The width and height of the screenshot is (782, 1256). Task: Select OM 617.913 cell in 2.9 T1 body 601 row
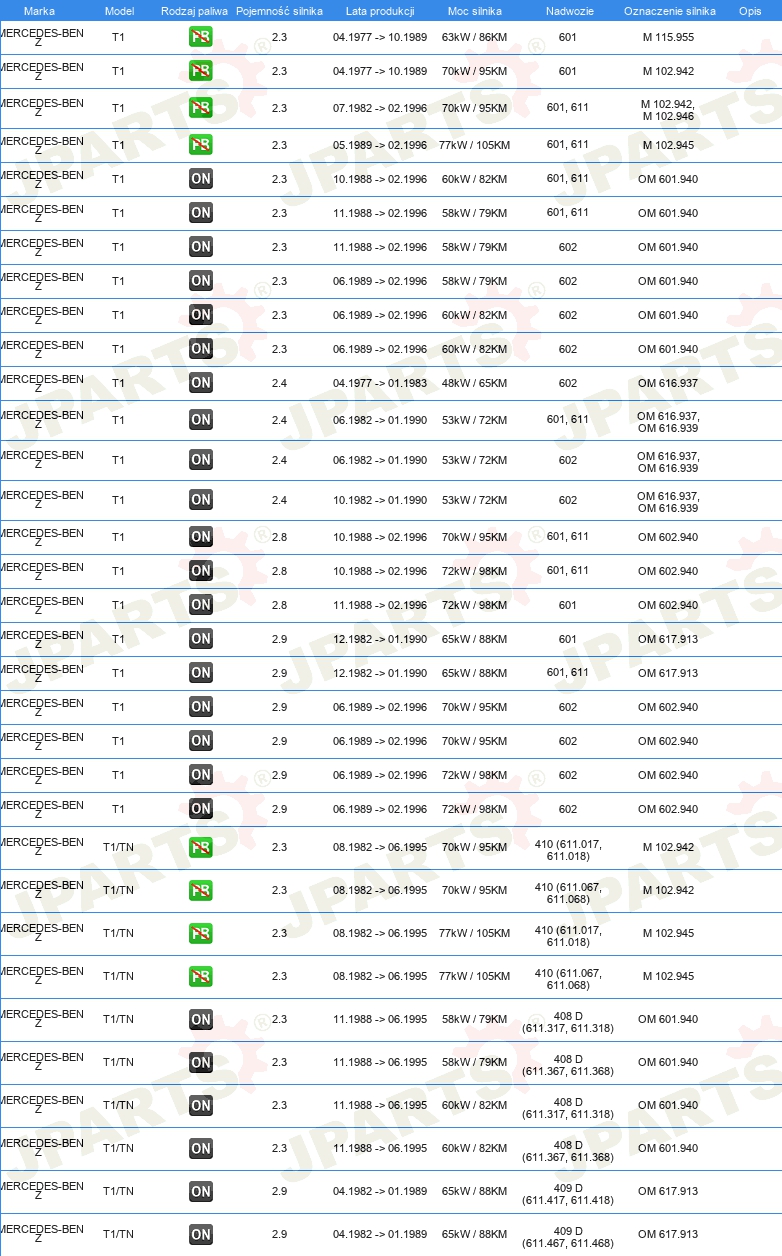pos(668,639)
